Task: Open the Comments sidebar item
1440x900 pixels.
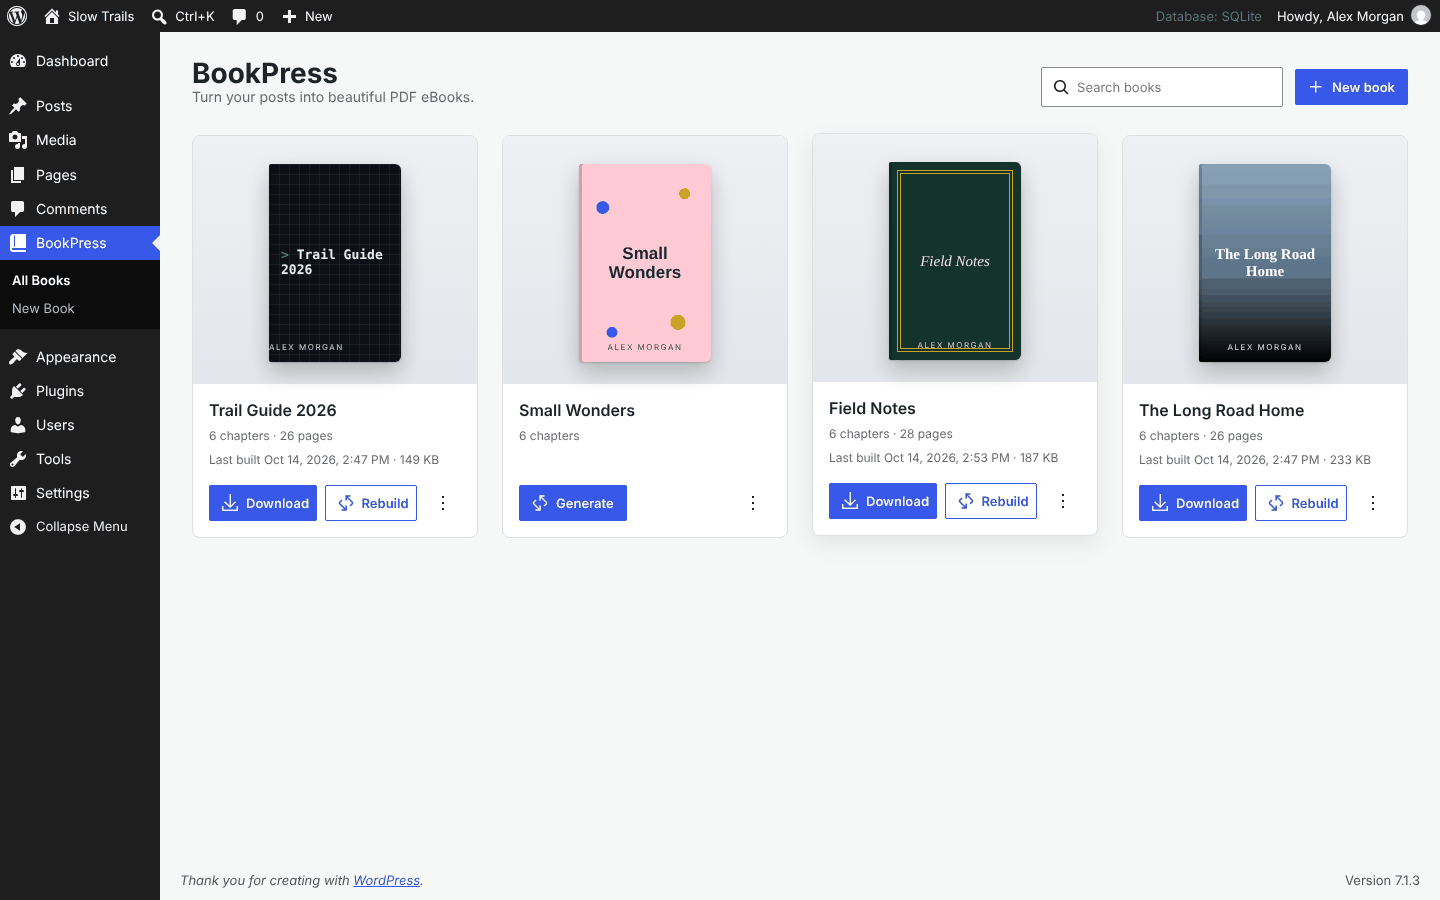Action: click(80, 209)
